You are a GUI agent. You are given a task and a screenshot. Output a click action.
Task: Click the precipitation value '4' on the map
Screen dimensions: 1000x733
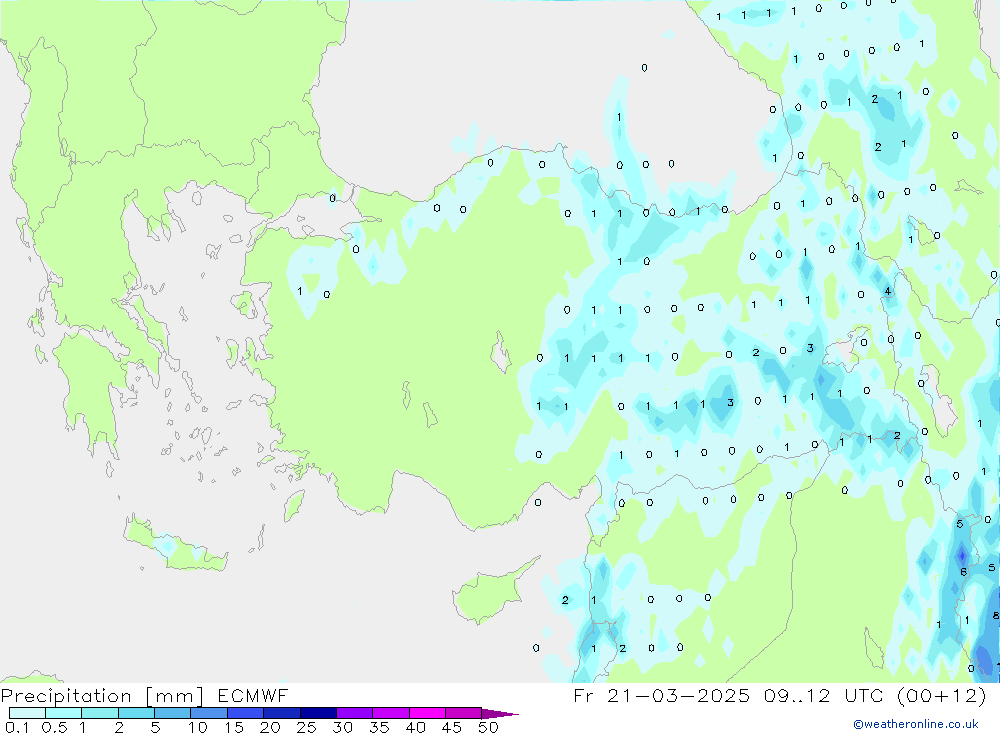tap(887, 292)
